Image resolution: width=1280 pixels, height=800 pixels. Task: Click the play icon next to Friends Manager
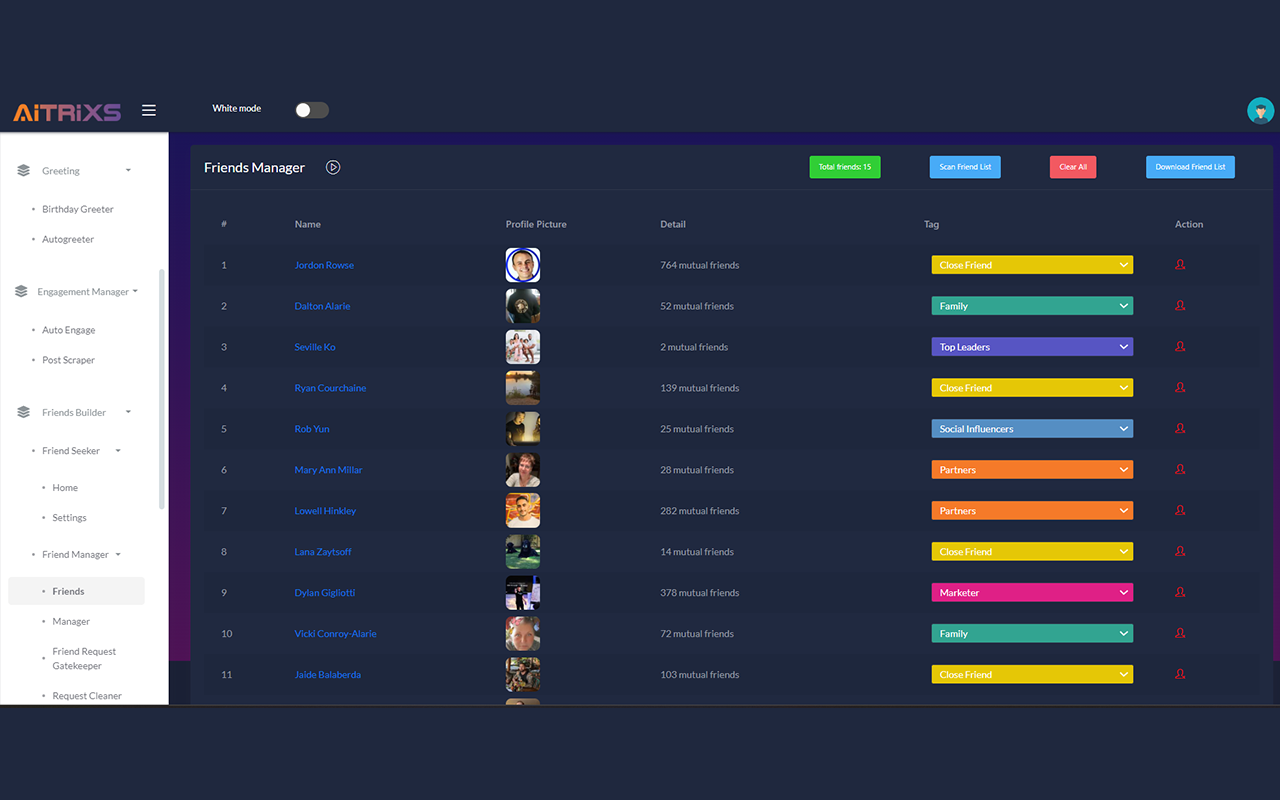(333, 167)
